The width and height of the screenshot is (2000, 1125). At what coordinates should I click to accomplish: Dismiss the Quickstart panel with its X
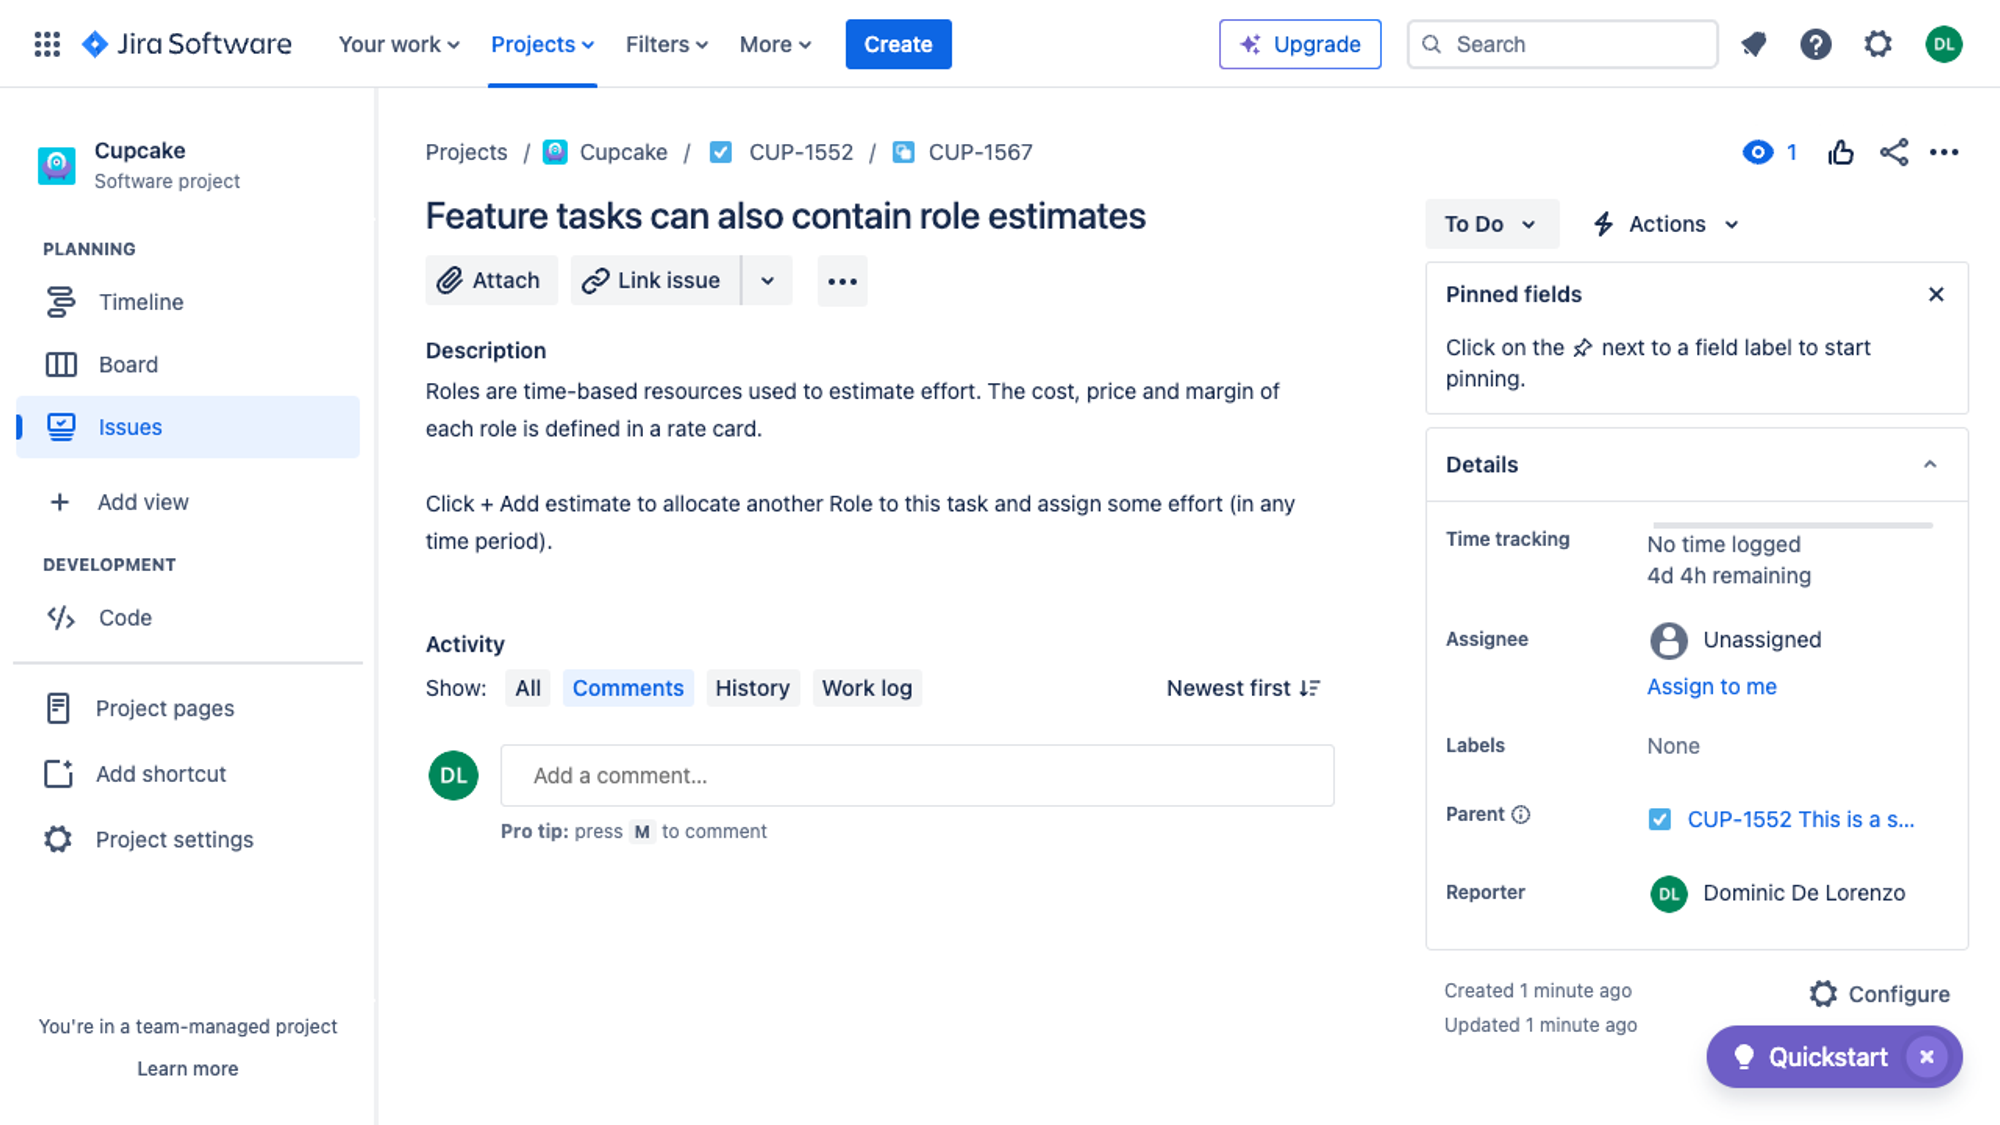(1926, 1057)
